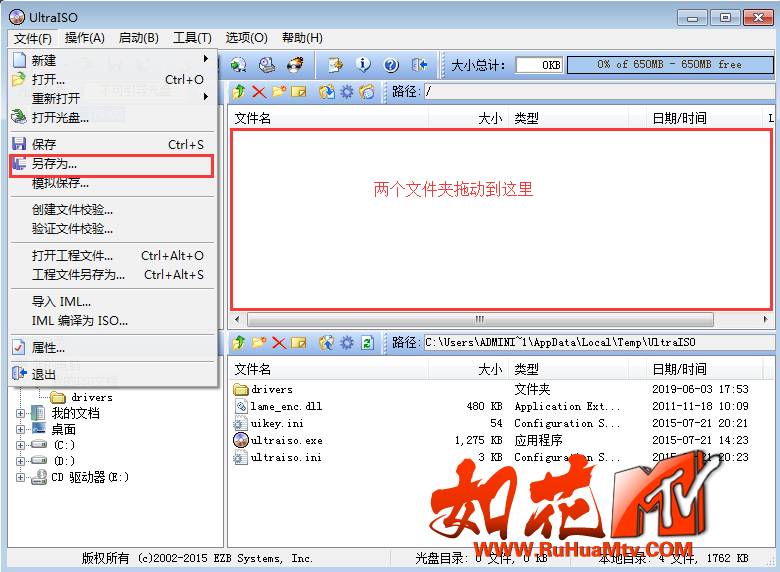Image resolution: width=780 pixels, height=572 pixels.
Task: Expand the (C:) drive node
Action: click(x=20, y=445)
